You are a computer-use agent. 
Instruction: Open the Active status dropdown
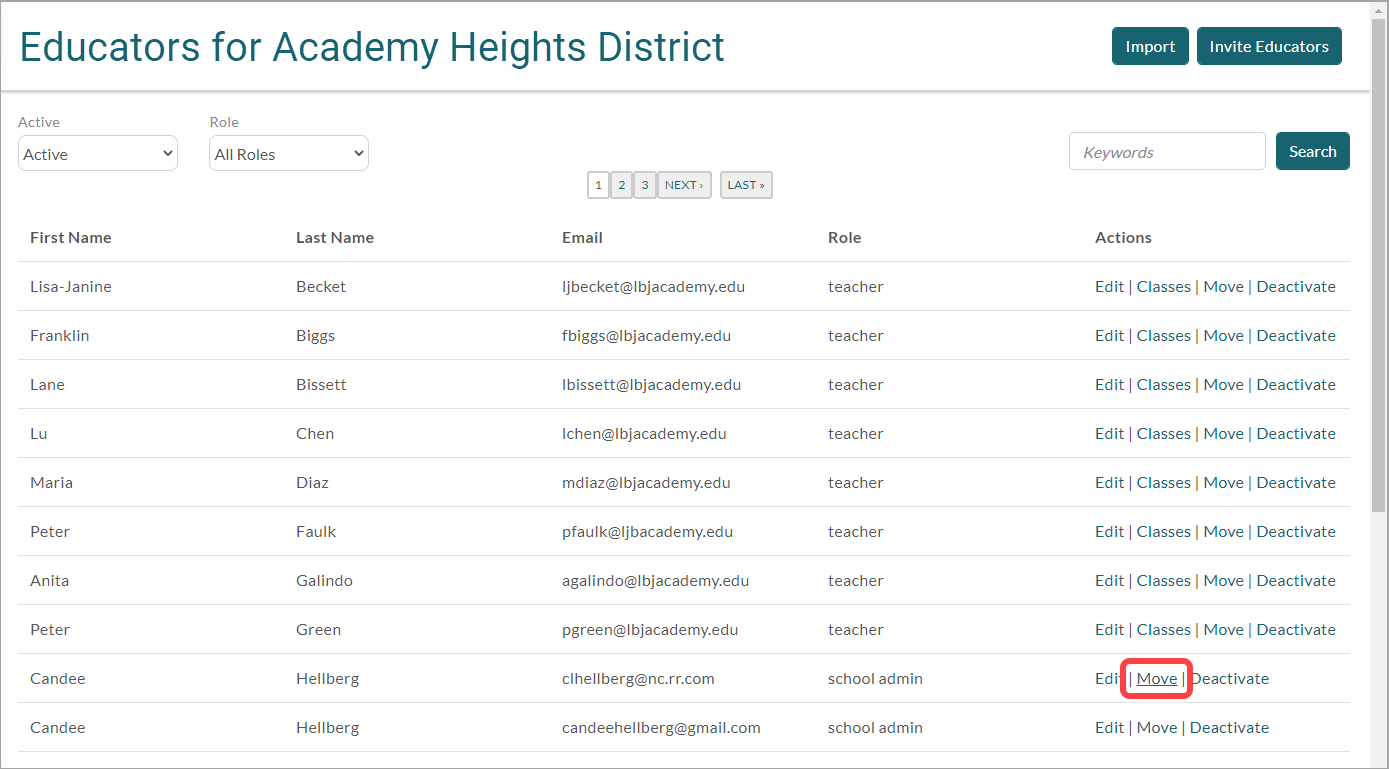coord(98,154)
